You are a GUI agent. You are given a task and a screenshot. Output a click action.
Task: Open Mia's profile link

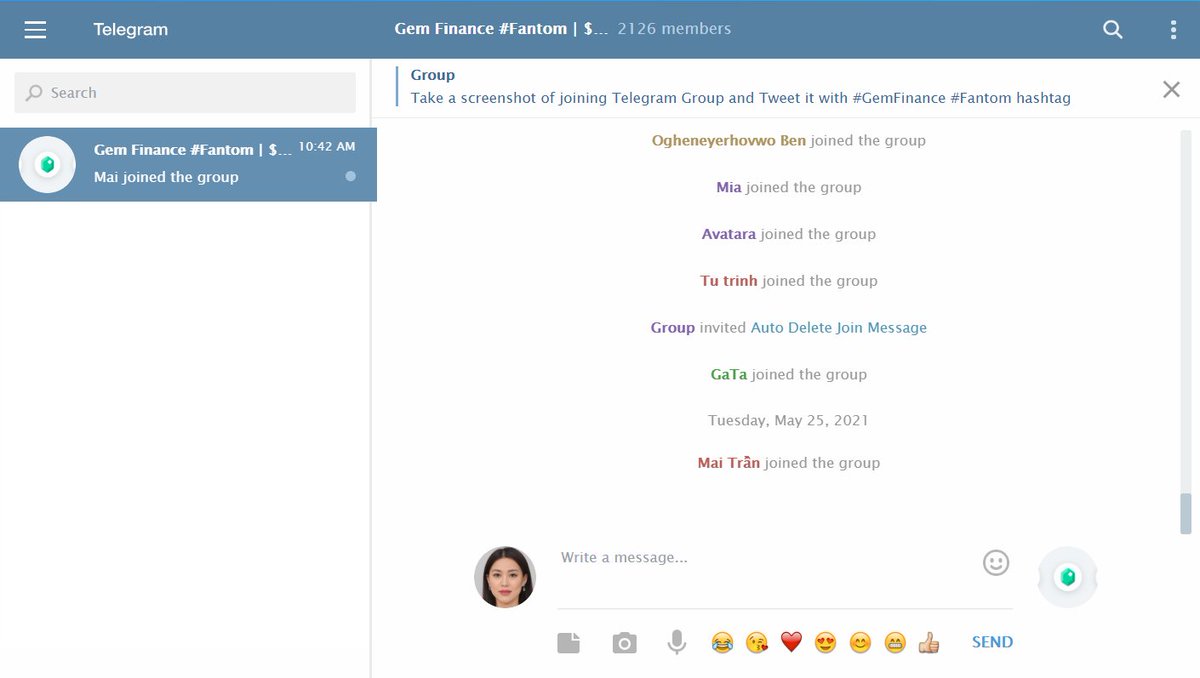[x=729, y=187]
